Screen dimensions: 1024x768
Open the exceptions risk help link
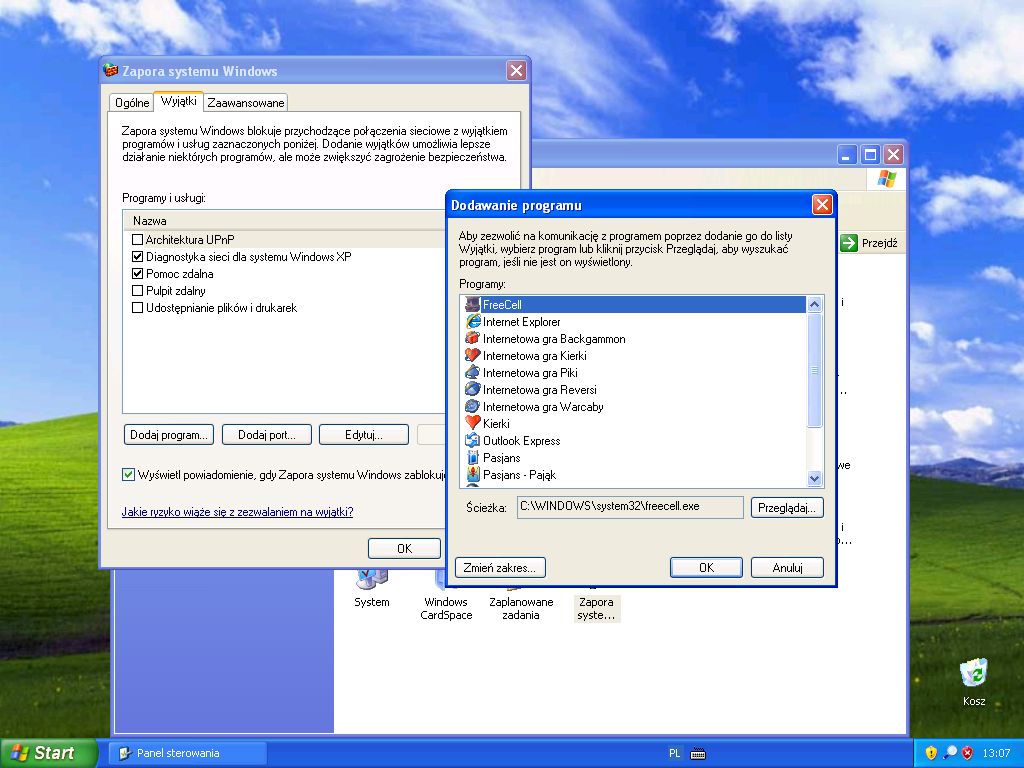(237, 511)
